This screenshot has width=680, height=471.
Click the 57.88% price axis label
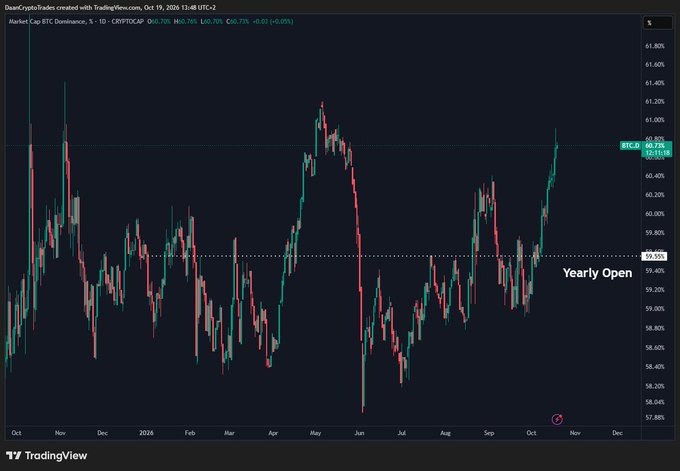pos(655,417)
